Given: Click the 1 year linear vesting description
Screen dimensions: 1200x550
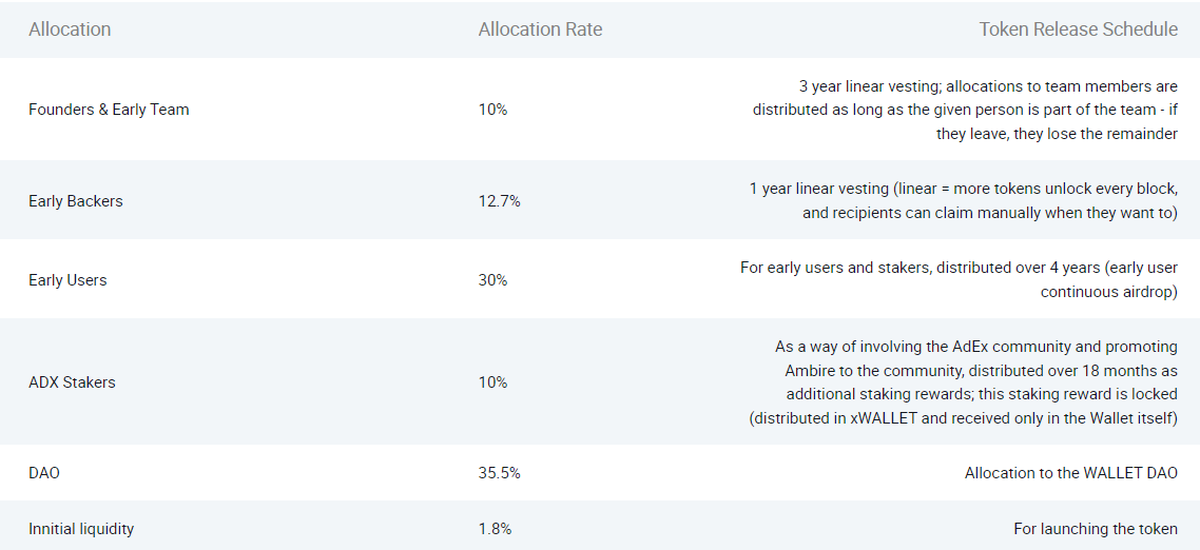Looking at the screenshot, I should (963, 200).
